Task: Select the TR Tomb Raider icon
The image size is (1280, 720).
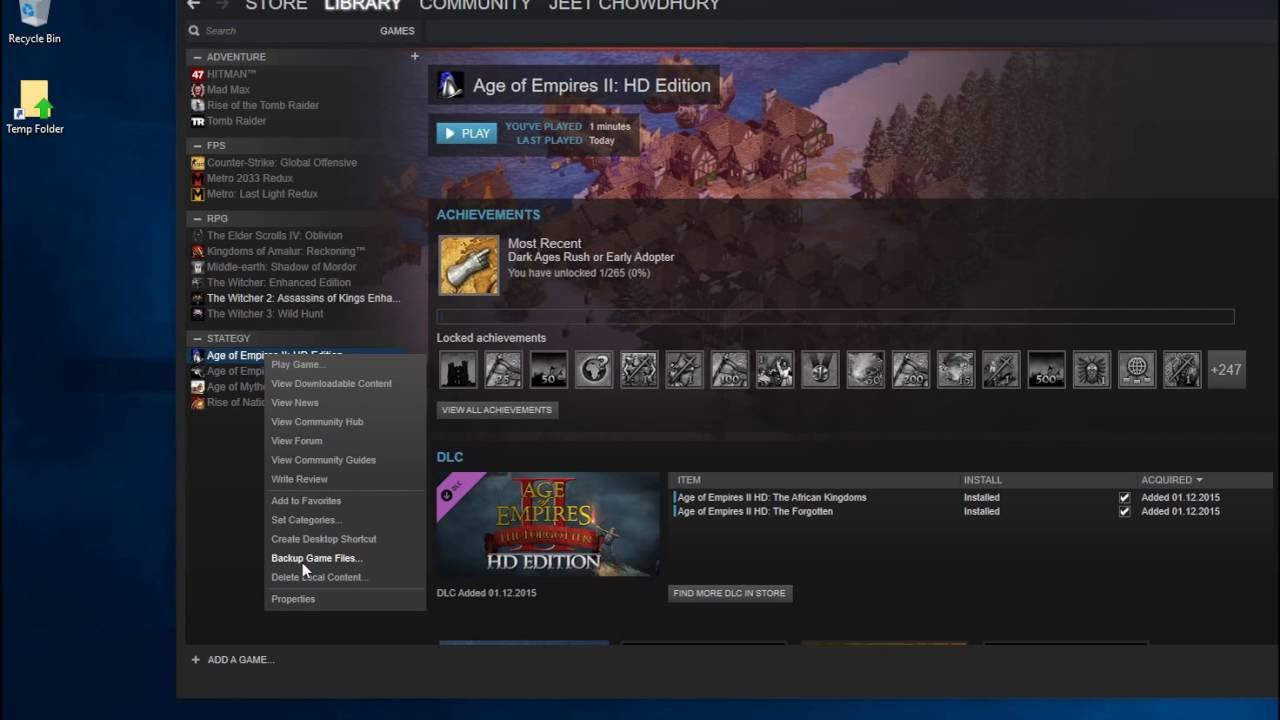Action: (x=198, y=121)
